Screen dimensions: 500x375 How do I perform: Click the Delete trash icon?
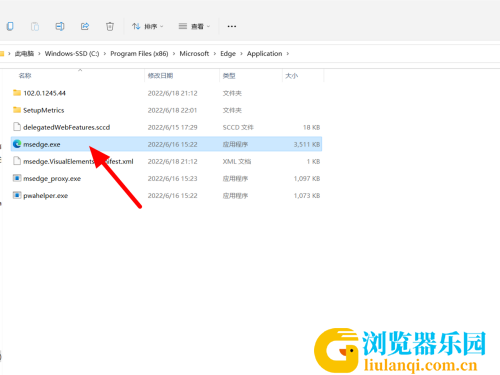click(x=110, y=26)
